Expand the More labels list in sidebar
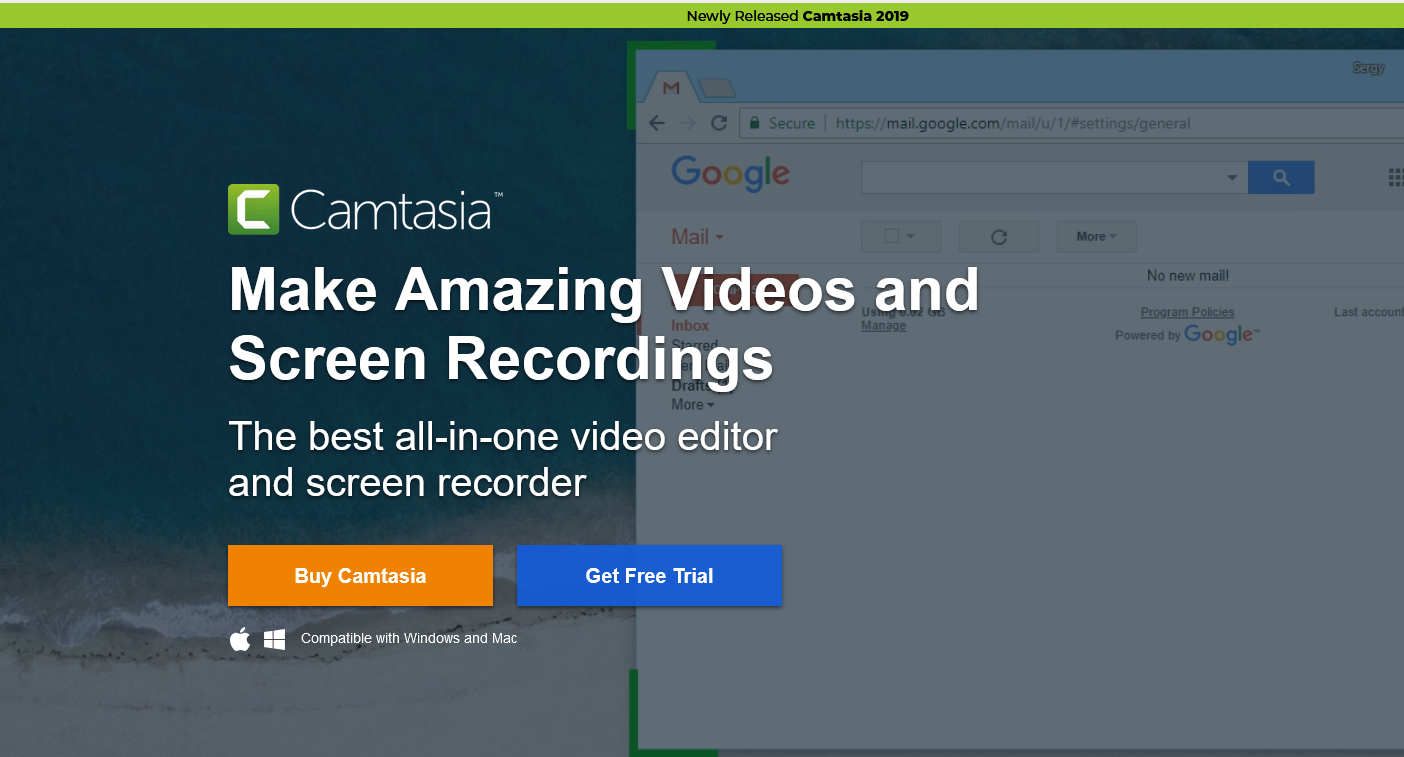1404x757 pixels. [x=693, y=405]
